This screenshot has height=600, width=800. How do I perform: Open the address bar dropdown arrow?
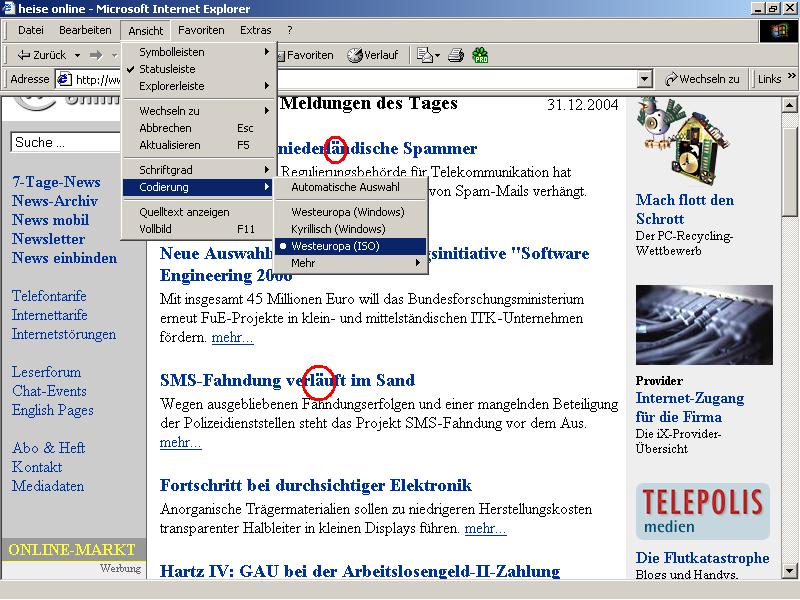(x=645, y=79)
